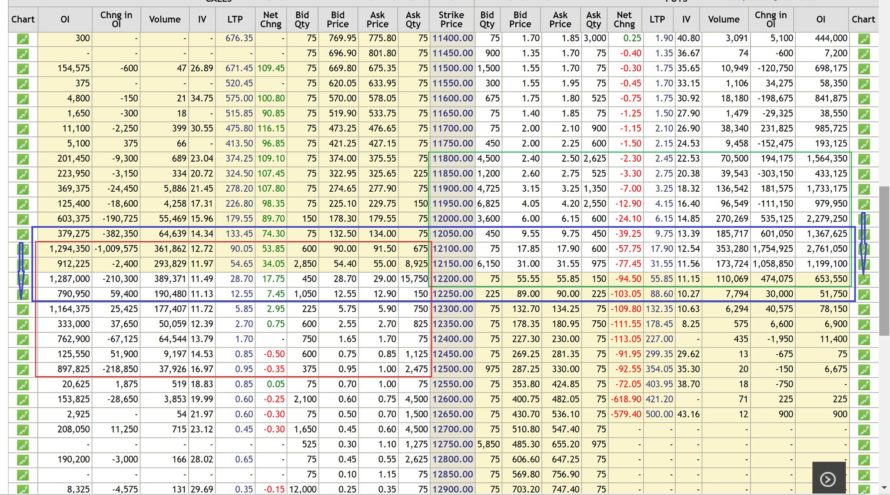Image resolution: width=890 pixels, height=495 pixels.
Task: Select calls bid qty cell 12,000
Action: [x=303, y=489]
